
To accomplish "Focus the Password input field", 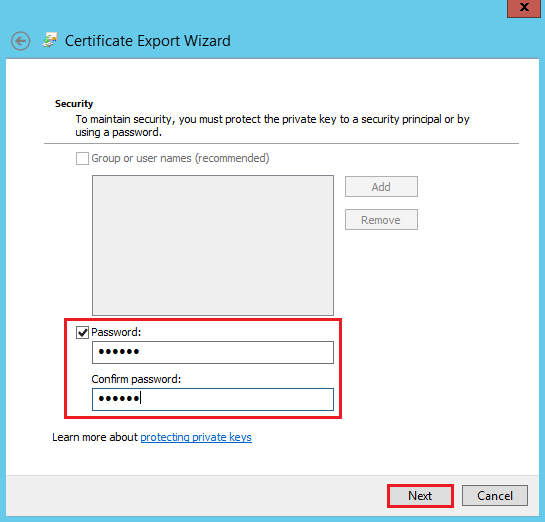I will (x=213, y=352).
